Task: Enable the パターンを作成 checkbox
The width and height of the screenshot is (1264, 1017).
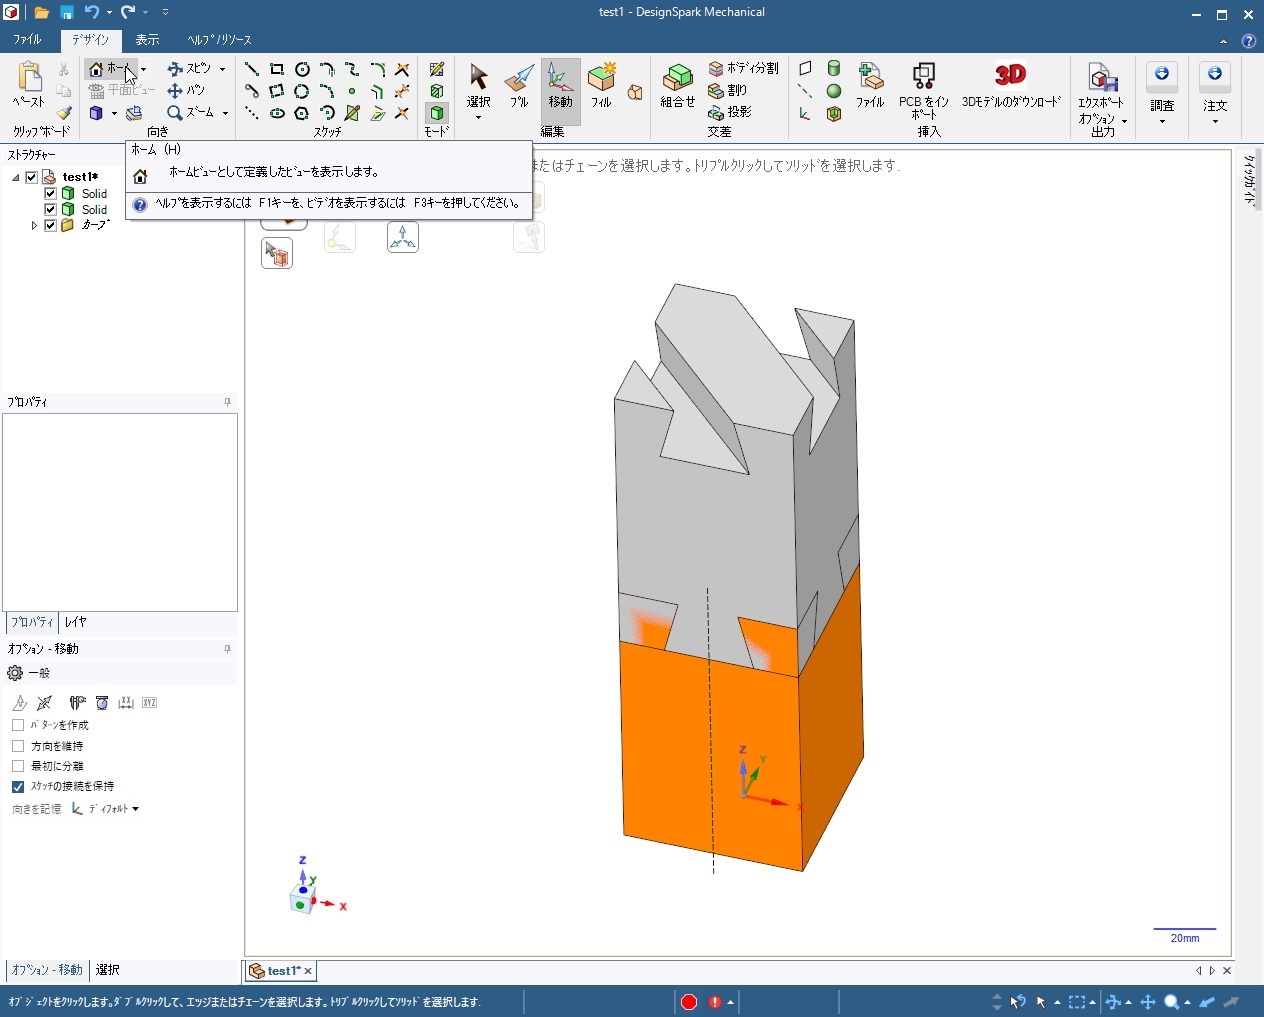Action: [x=18, y=725]
